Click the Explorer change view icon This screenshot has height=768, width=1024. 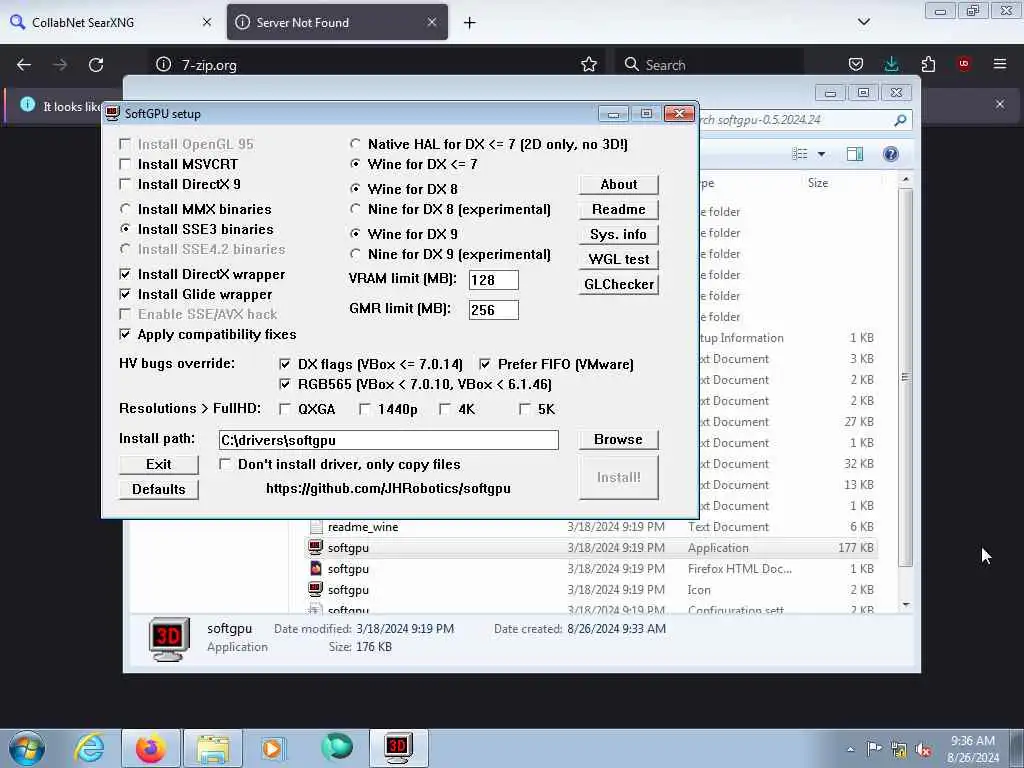[800, 154]
